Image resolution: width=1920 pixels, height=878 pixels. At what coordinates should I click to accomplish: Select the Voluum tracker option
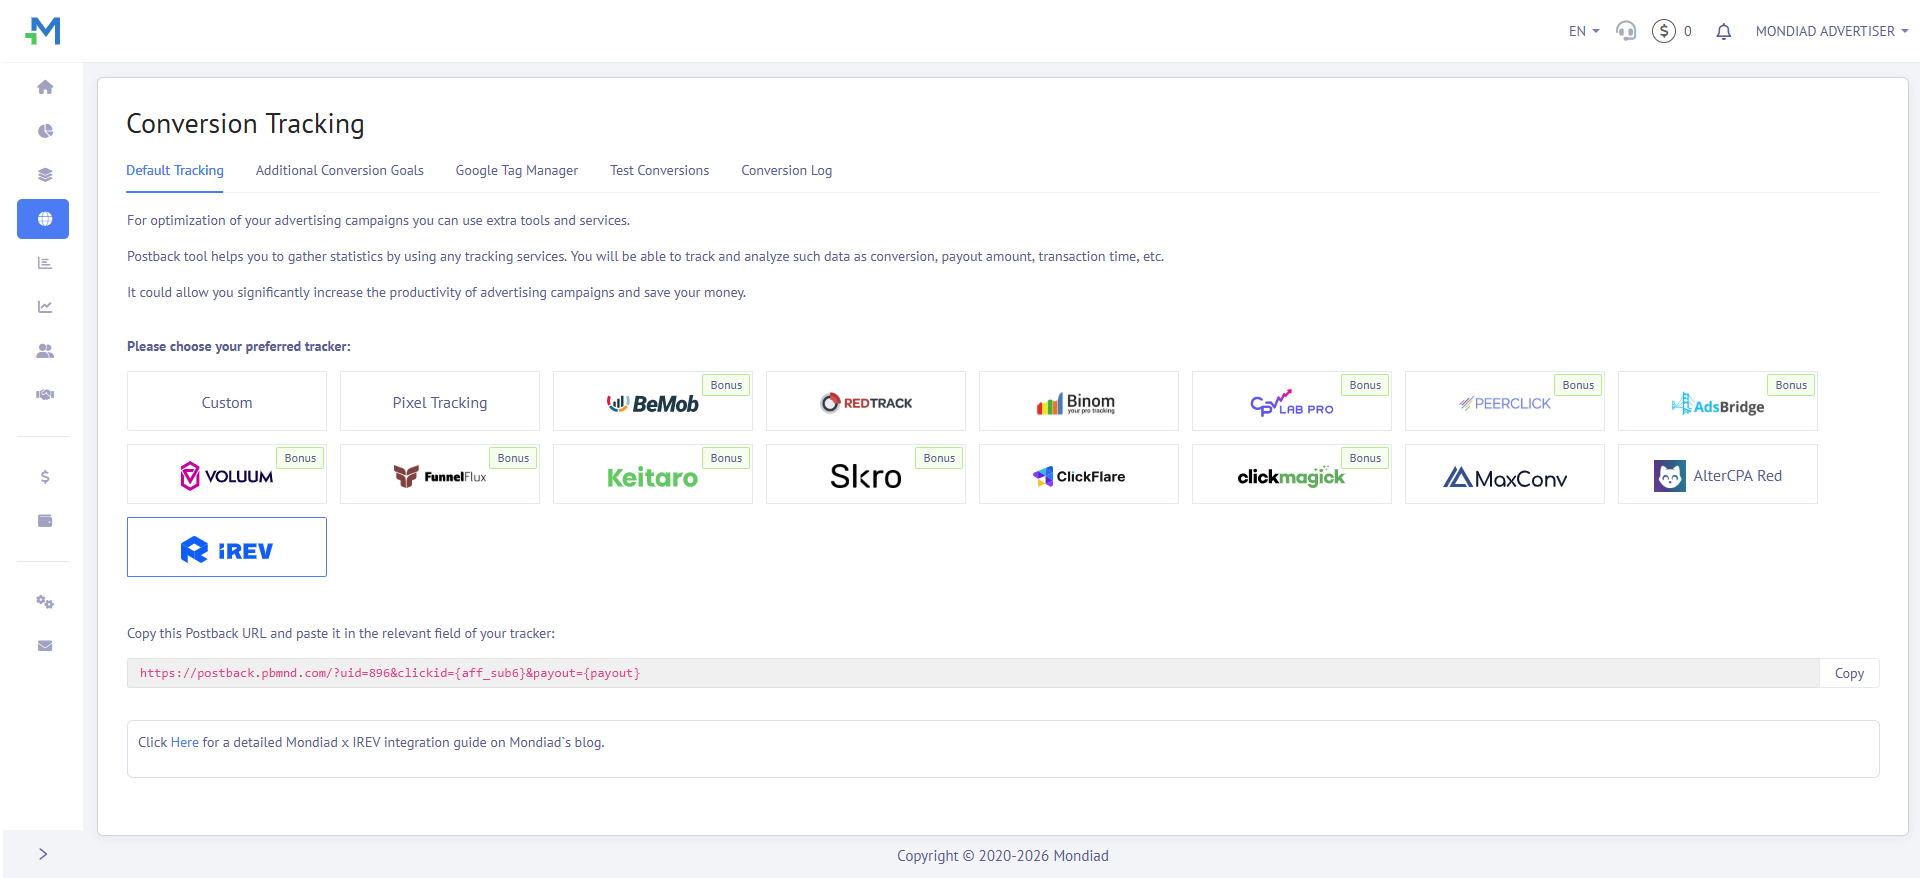point(227,475)
